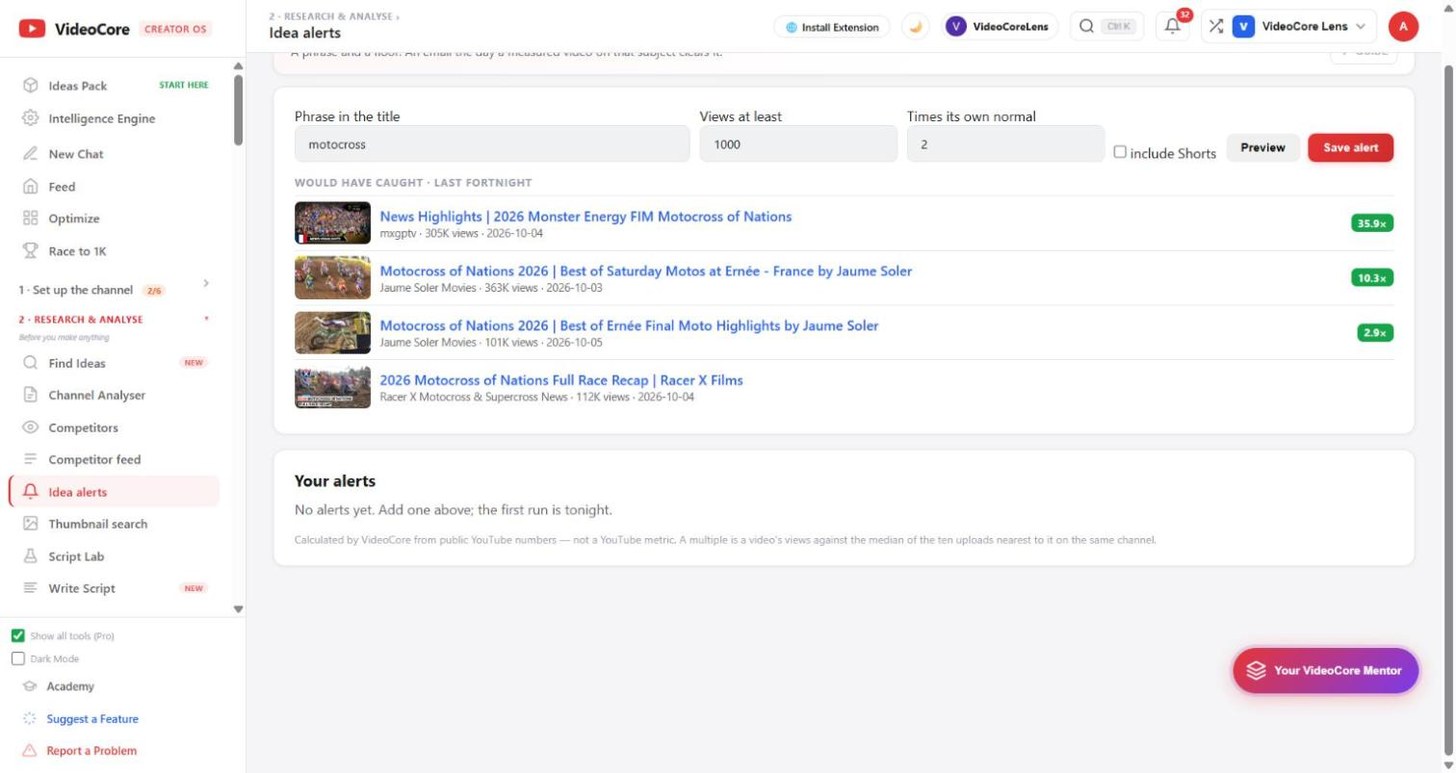Open the Academy menu item
1456x773 pixels.
[70, 687]
